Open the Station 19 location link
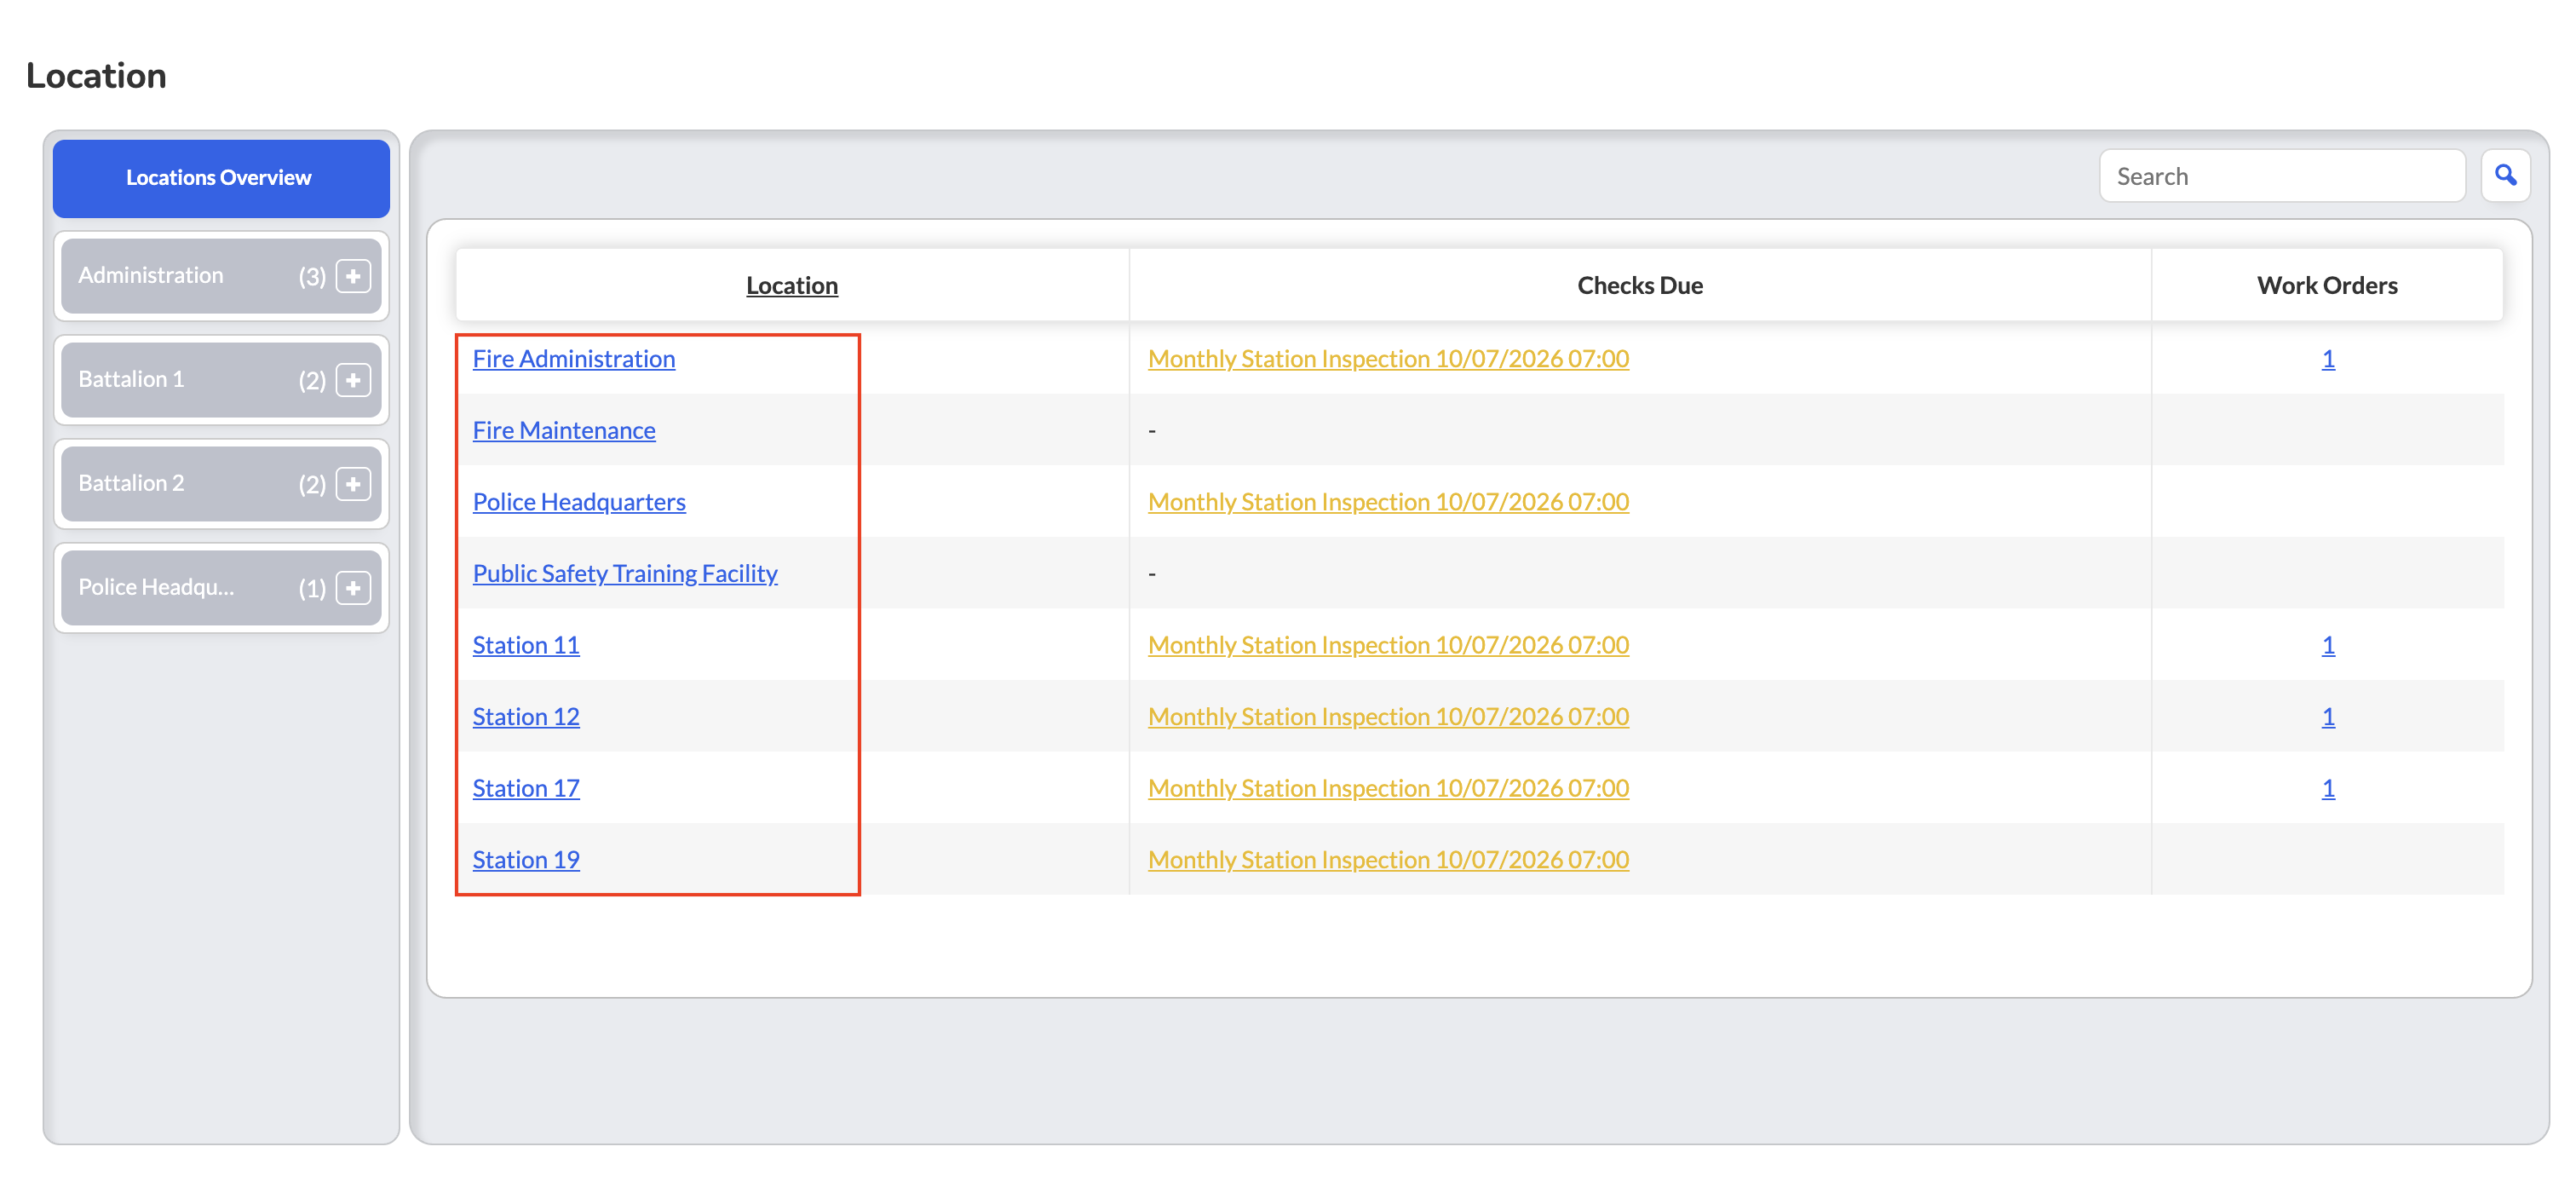This screenshot has height=1181, width=2576. [526, 860]
